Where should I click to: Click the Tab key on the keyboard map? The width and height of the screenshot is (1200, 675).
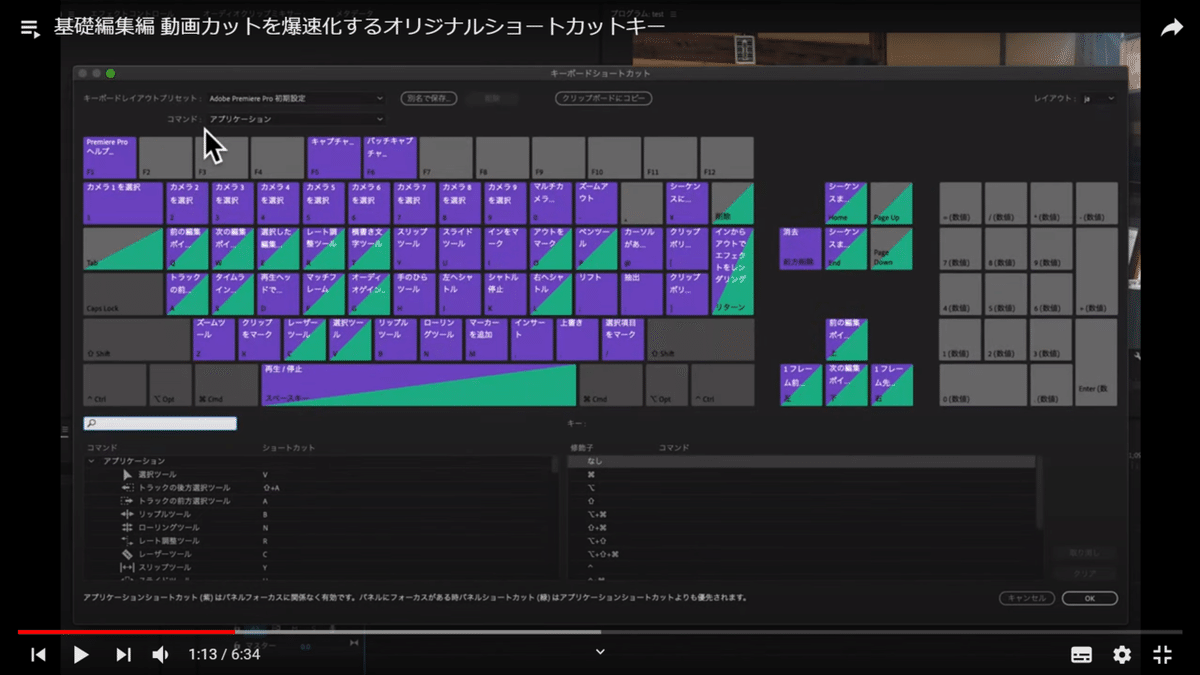[123, 249]
